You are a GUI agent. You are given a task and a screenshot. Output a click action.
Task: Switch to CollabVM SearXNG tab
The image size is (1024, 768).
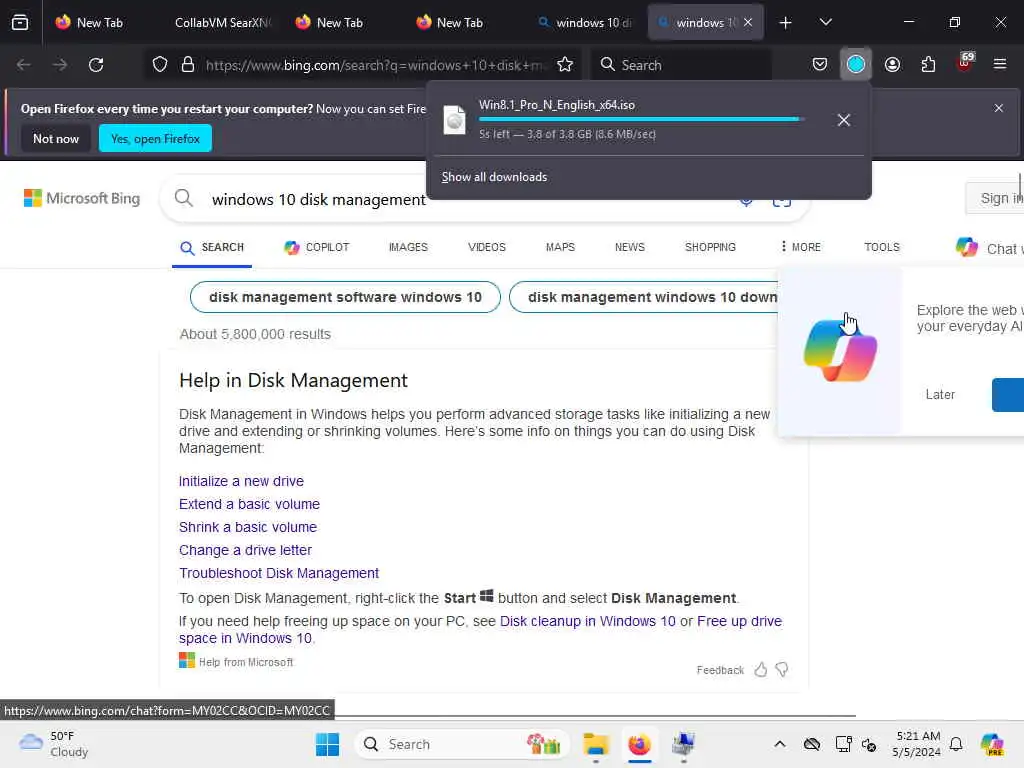coord(221,22)
